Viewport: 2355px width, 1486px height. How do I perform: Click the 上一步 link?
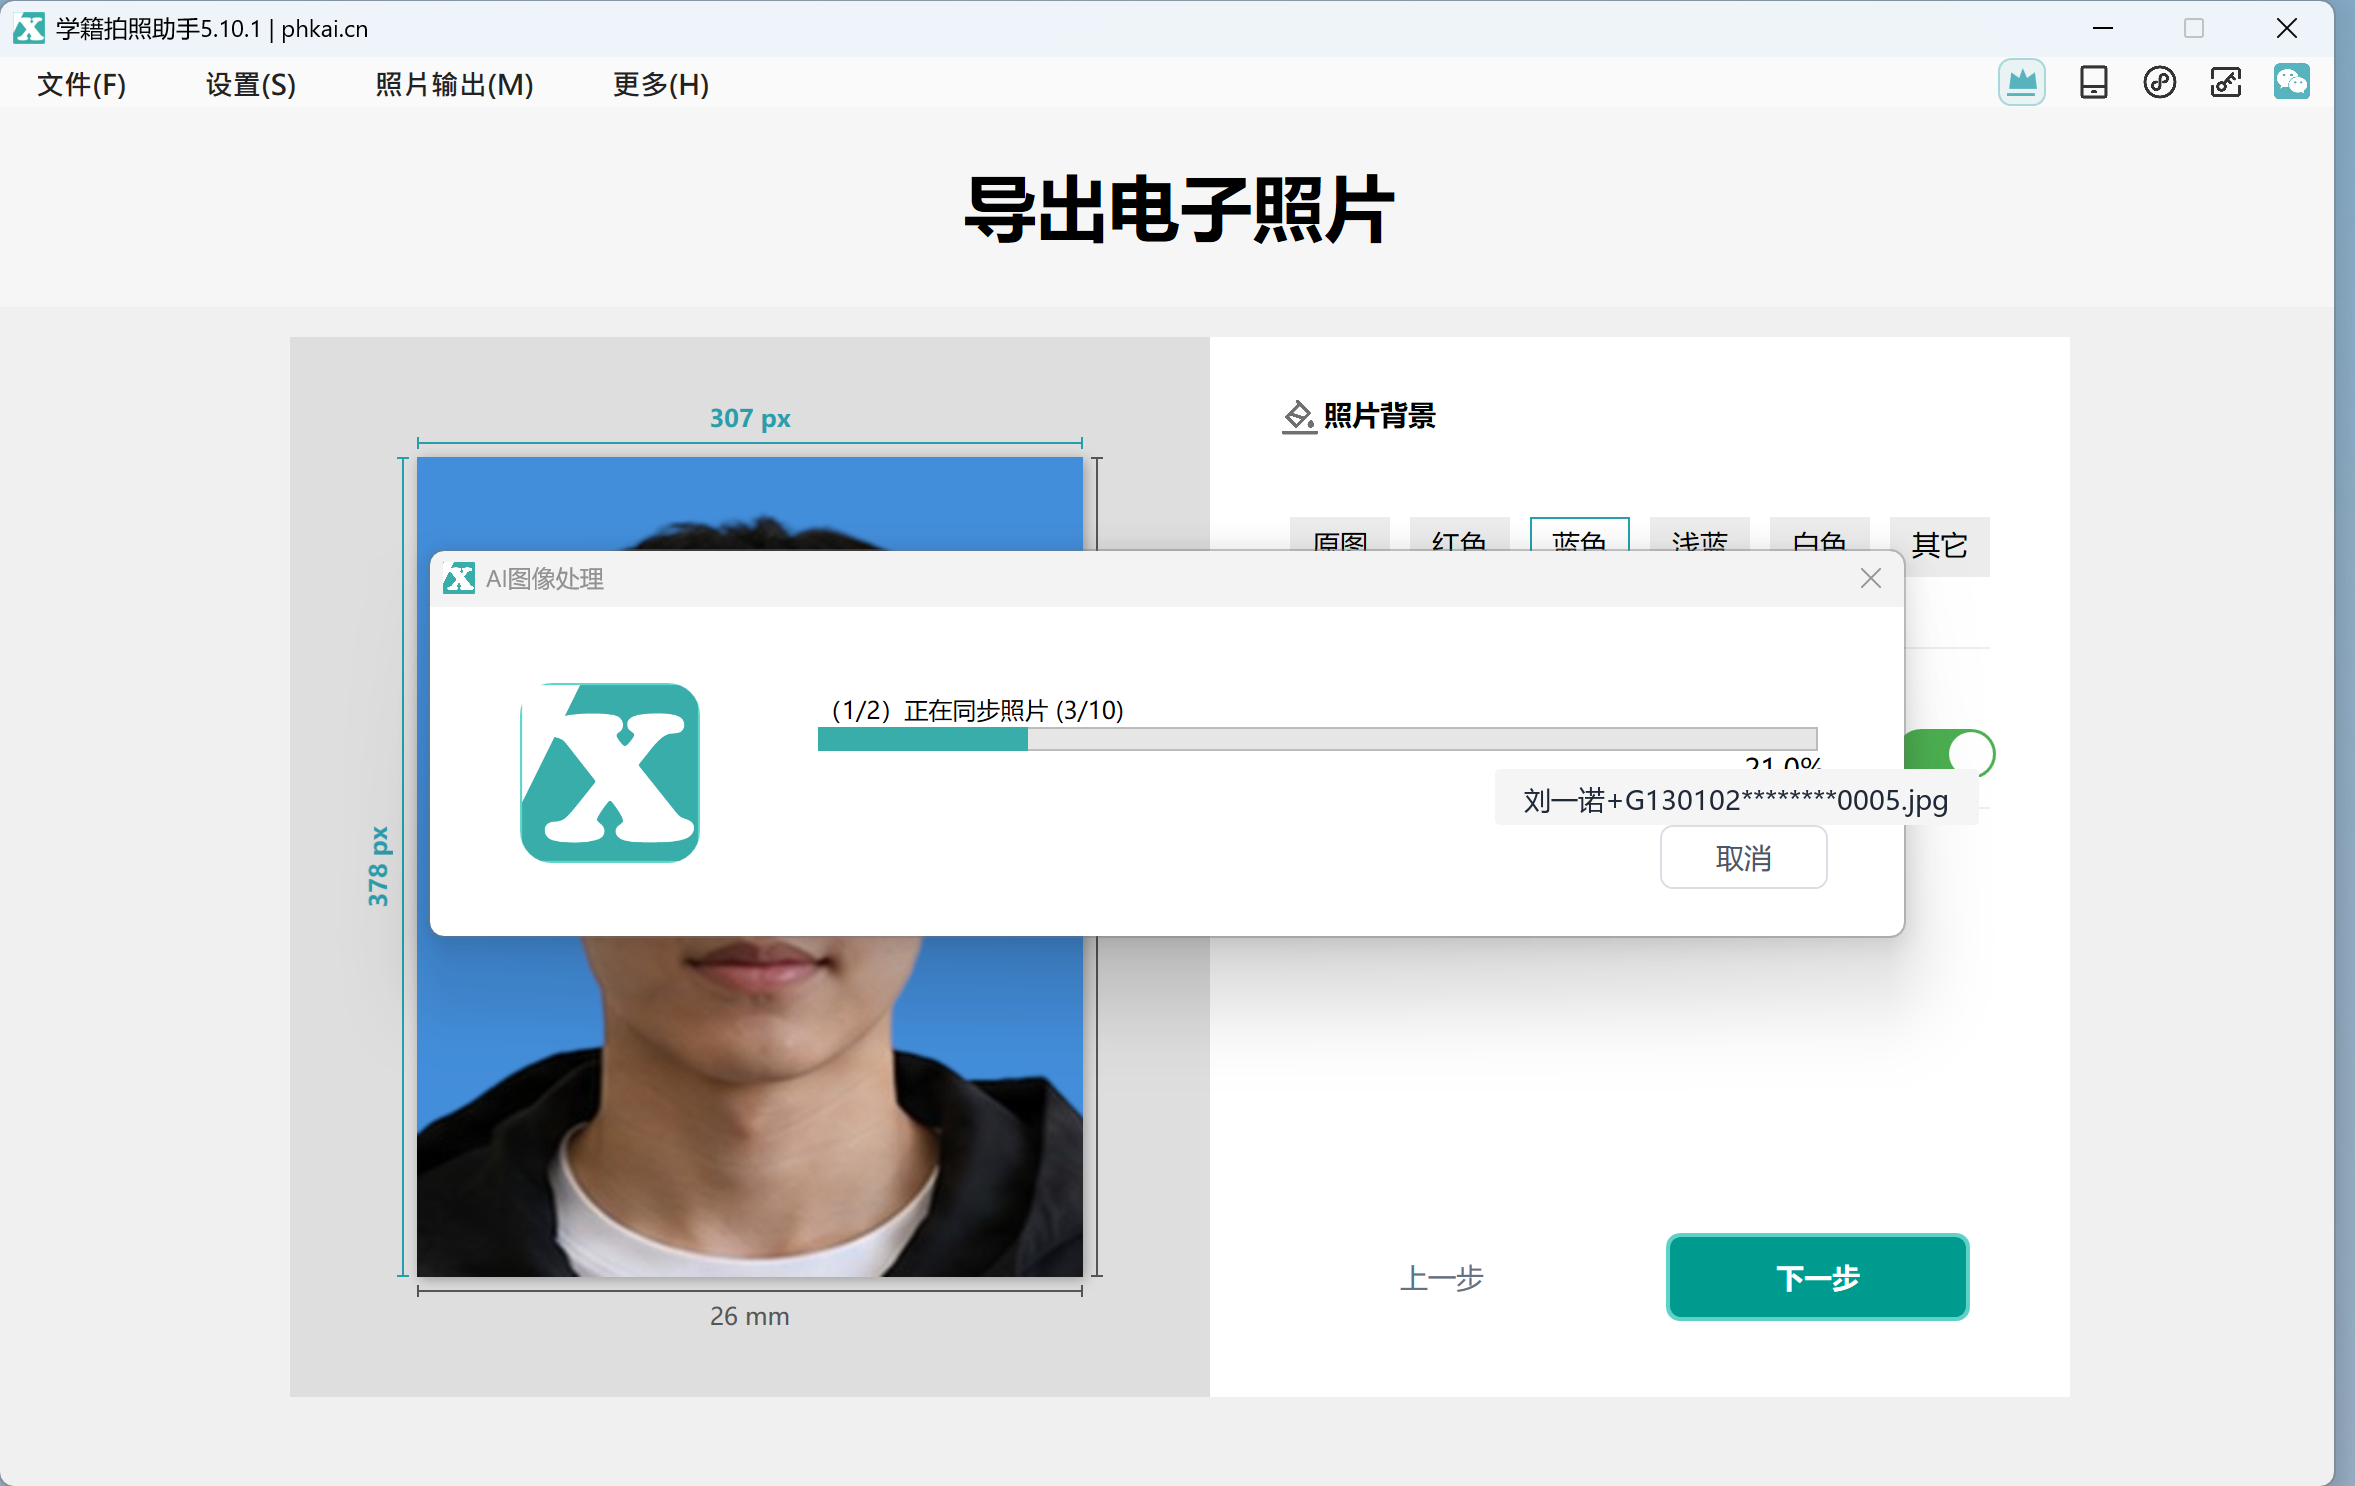[x=1441, y=1277]
